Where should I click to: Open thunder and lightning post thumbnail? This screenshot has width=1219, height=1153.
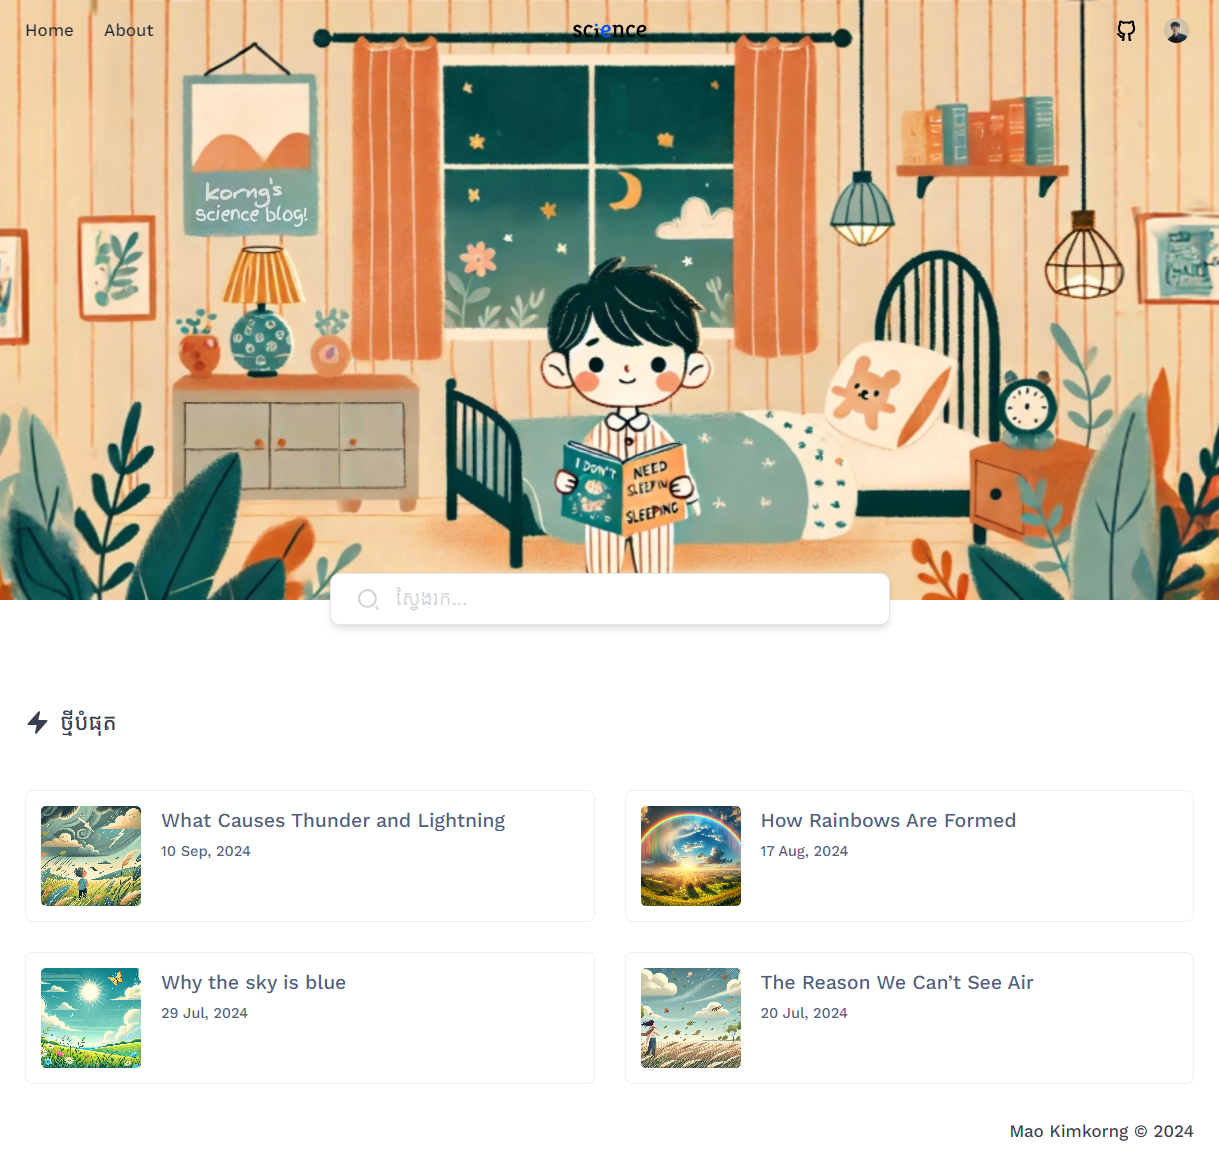(91, 856)
